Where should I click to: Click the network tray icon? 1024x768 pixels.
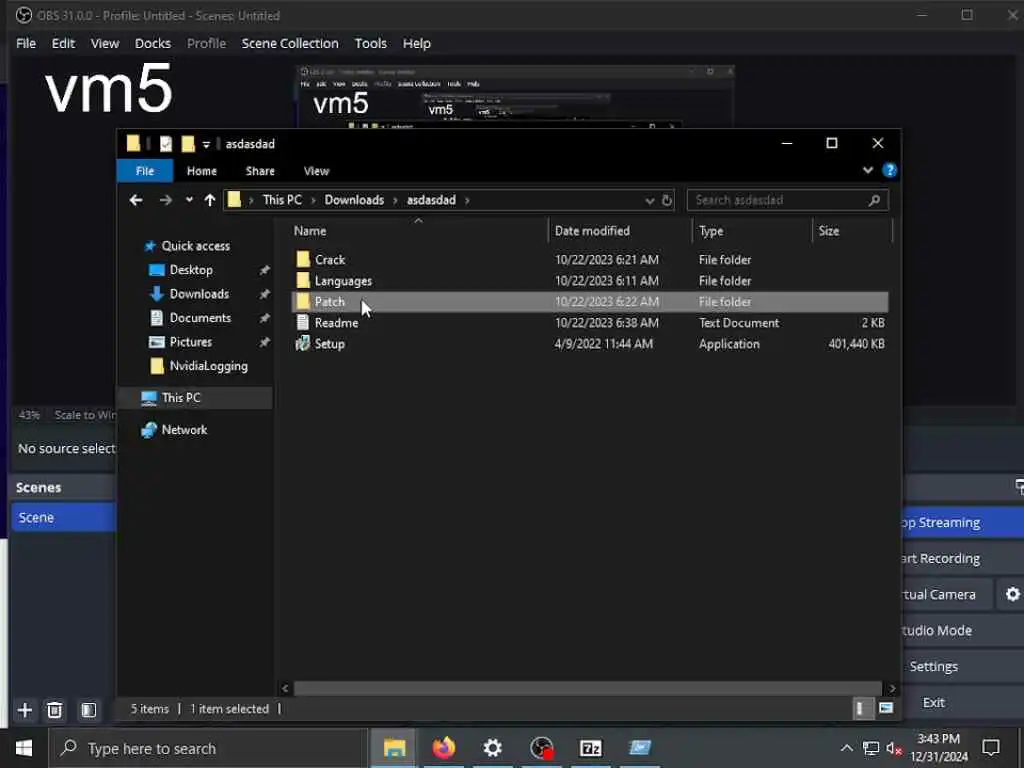[871, 748]
